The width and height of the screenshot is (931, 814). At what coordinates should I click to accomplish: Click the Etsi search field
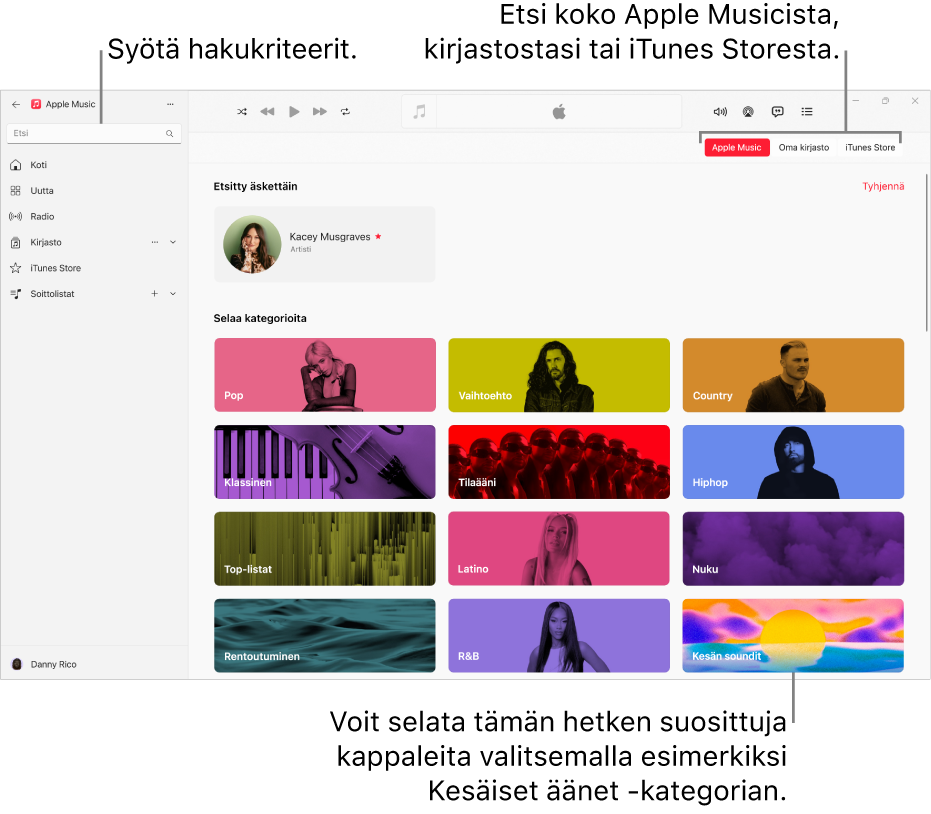pyautogui.click(x=90, y=132)
